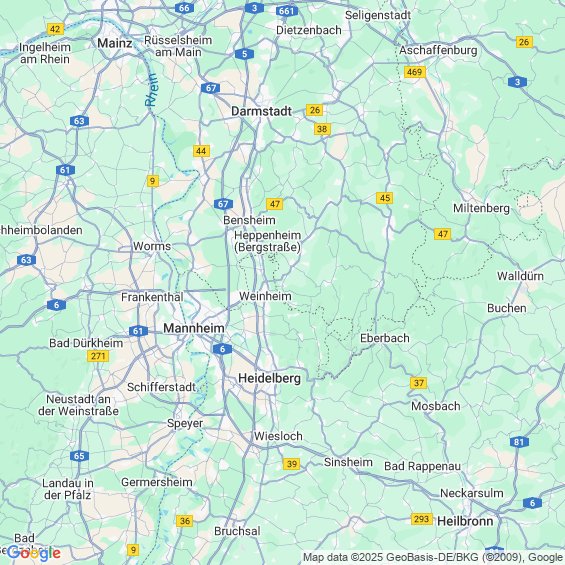
Task: Click the A5 highway shield near Rüsselsheim
Action: (245, 54)
